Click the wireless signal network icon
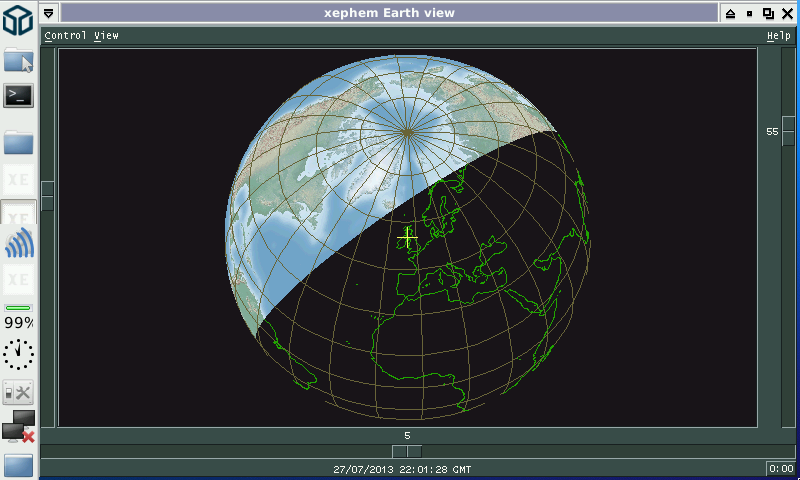This screenshot has width=800, height=480. point(19,243)
